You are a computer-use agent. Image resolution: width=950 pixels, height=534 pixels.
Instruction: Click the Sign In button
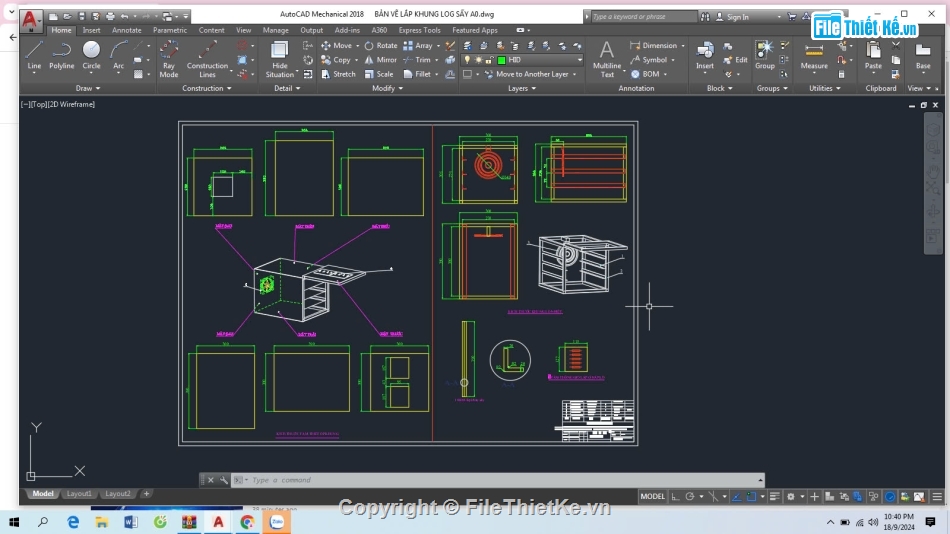point(732,17)
